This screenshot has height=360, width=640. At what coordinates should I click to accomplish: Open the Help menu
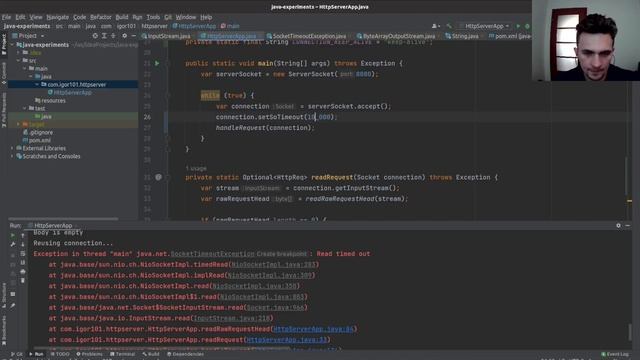[x=206, y=17]
